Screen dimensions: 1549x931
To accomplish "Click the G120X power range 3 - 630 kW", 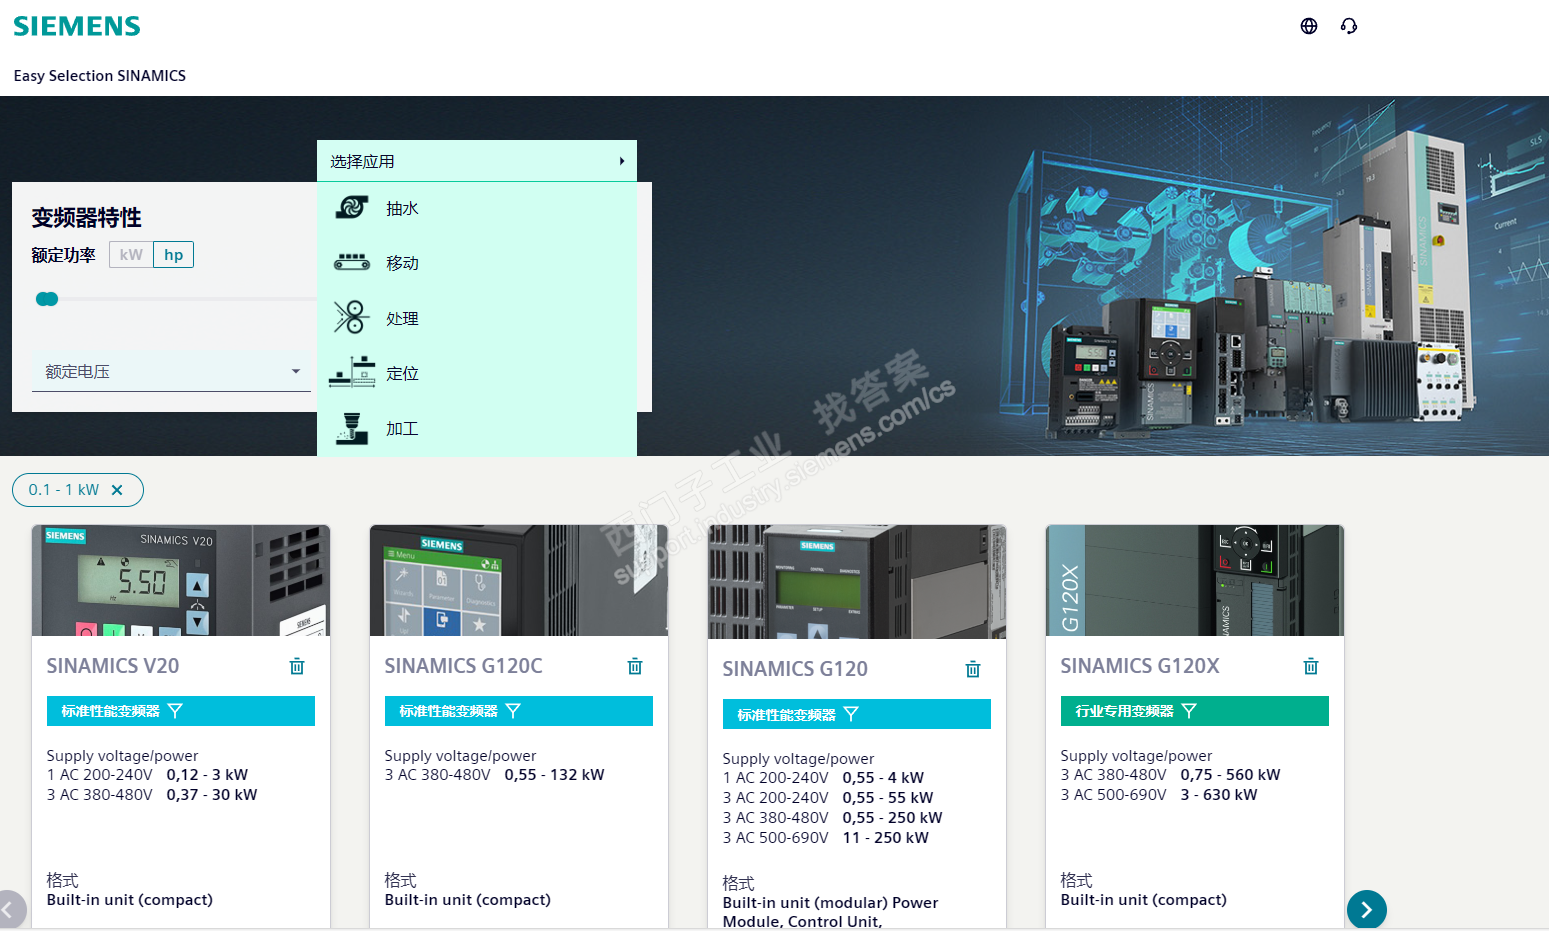I will pos(1219,795).
